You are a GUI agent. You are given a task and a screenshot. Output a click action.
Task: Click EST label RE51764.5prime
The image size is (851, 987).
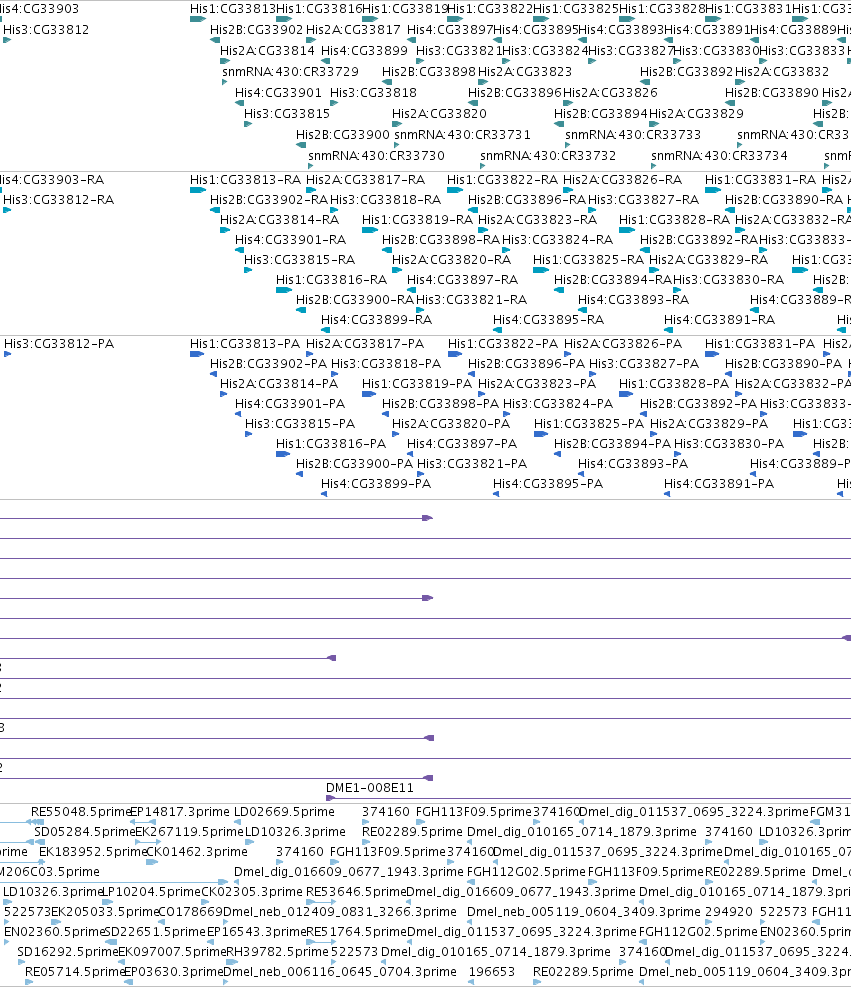(x=356, y=932)
